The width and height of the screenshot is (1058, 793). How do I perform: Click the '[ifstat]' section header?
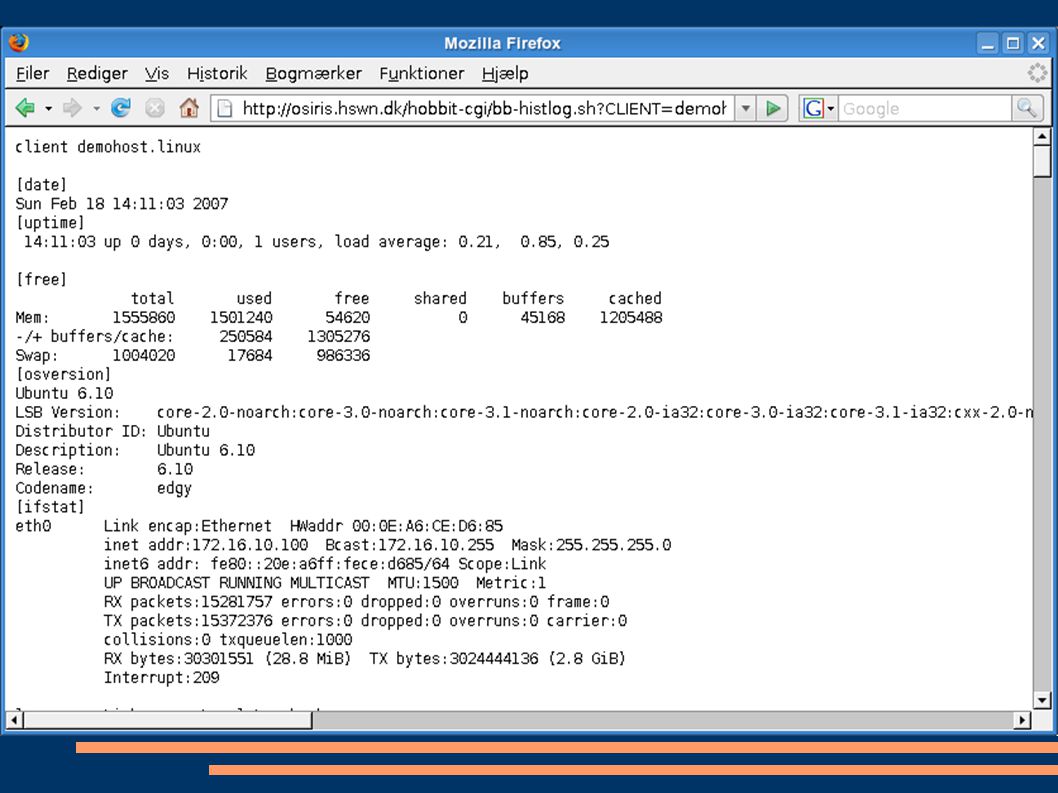point(50,507)
